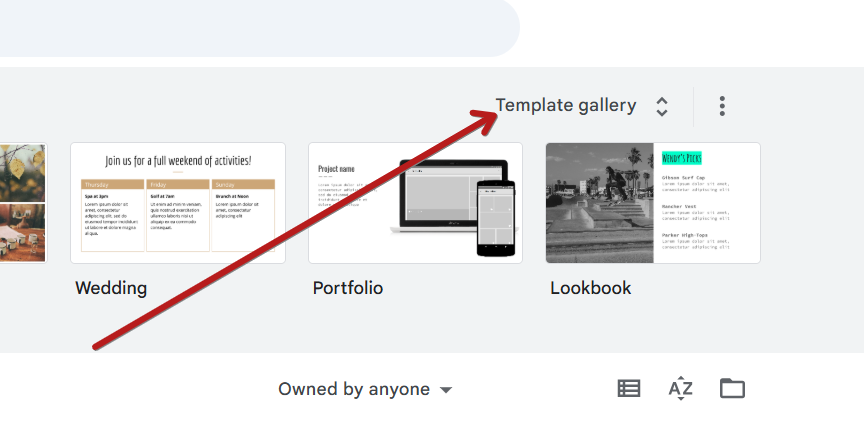Open the AZ sort options
The width and height of the screenshot is (864, 423).
pyautogui.click(x=680, y=389)
